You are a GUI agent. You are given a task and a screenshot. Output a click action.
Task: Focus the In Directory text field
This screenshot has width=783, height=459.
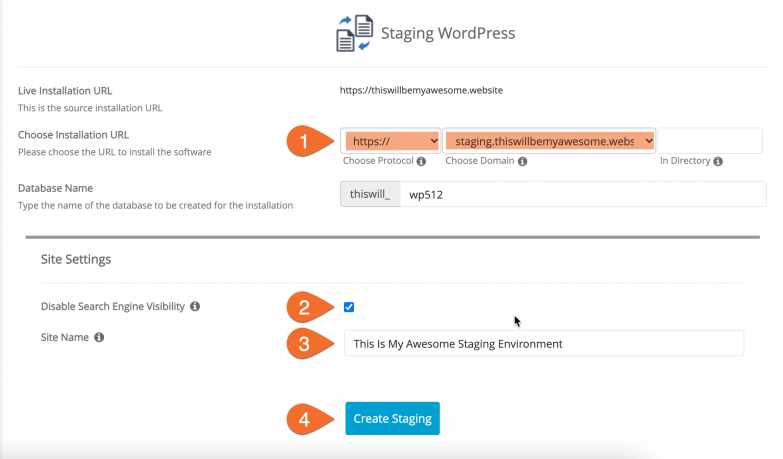[710, 141]
